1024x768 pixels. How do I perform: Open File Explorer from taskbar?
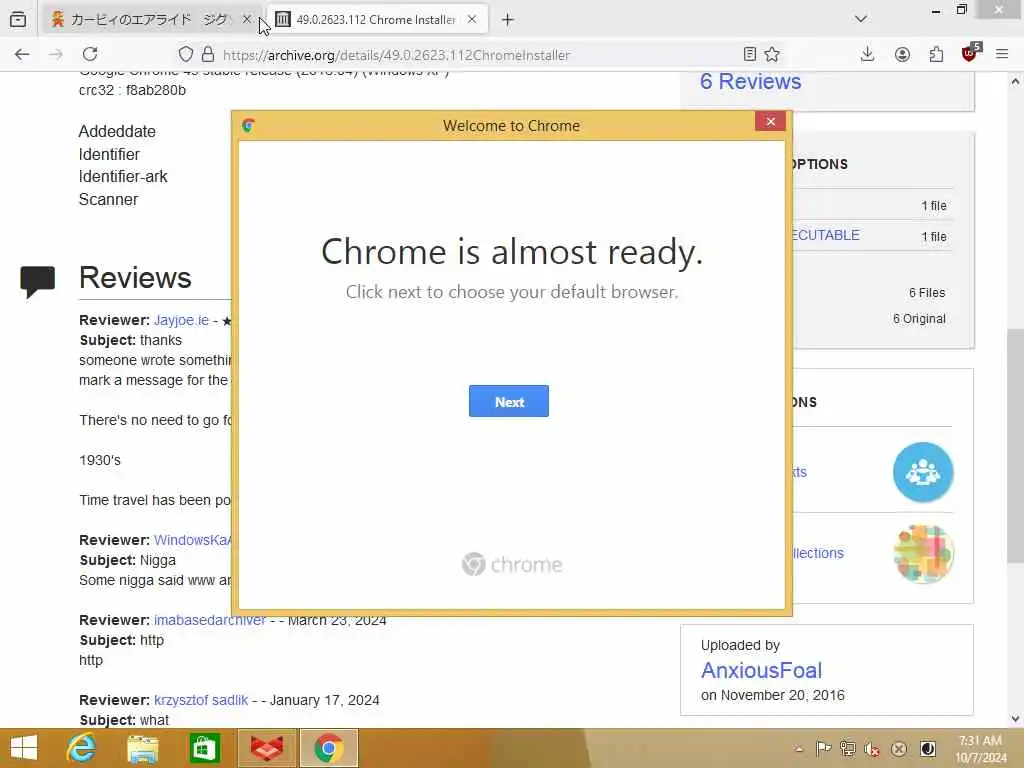[142, 748]
